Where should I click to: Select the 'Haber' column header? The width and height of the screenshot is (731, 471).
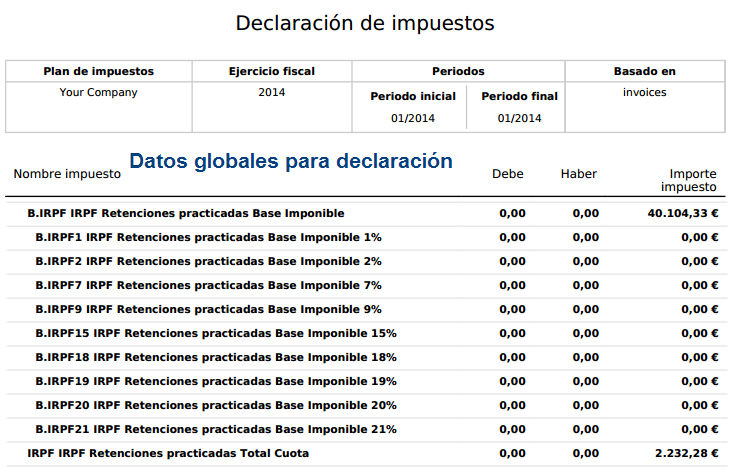click(x=578, y=174)
